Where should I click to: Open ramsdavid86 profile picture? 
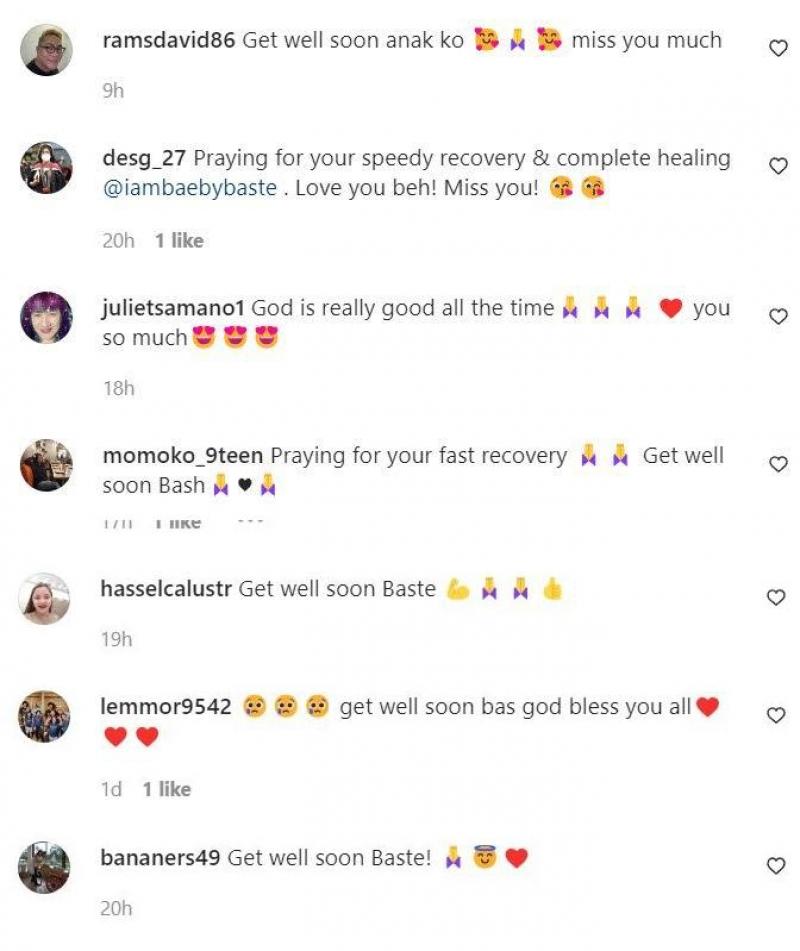(46, 50)
